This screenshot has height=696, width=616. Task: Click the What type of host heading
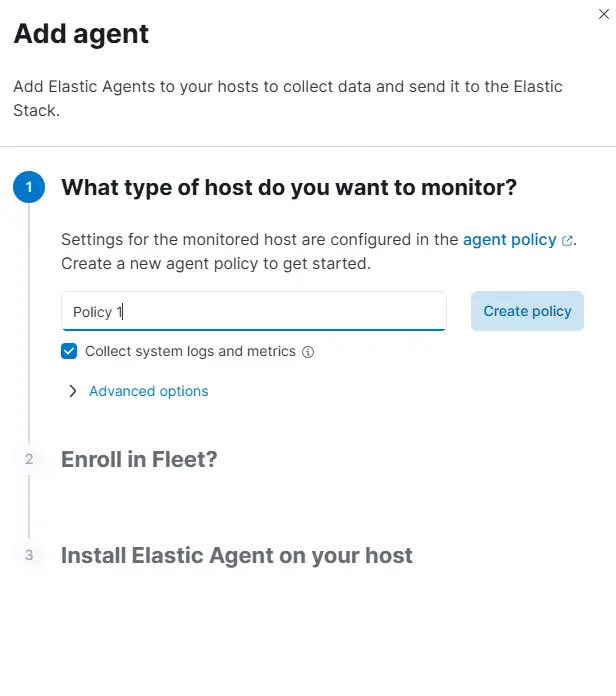tap(289, 187)
